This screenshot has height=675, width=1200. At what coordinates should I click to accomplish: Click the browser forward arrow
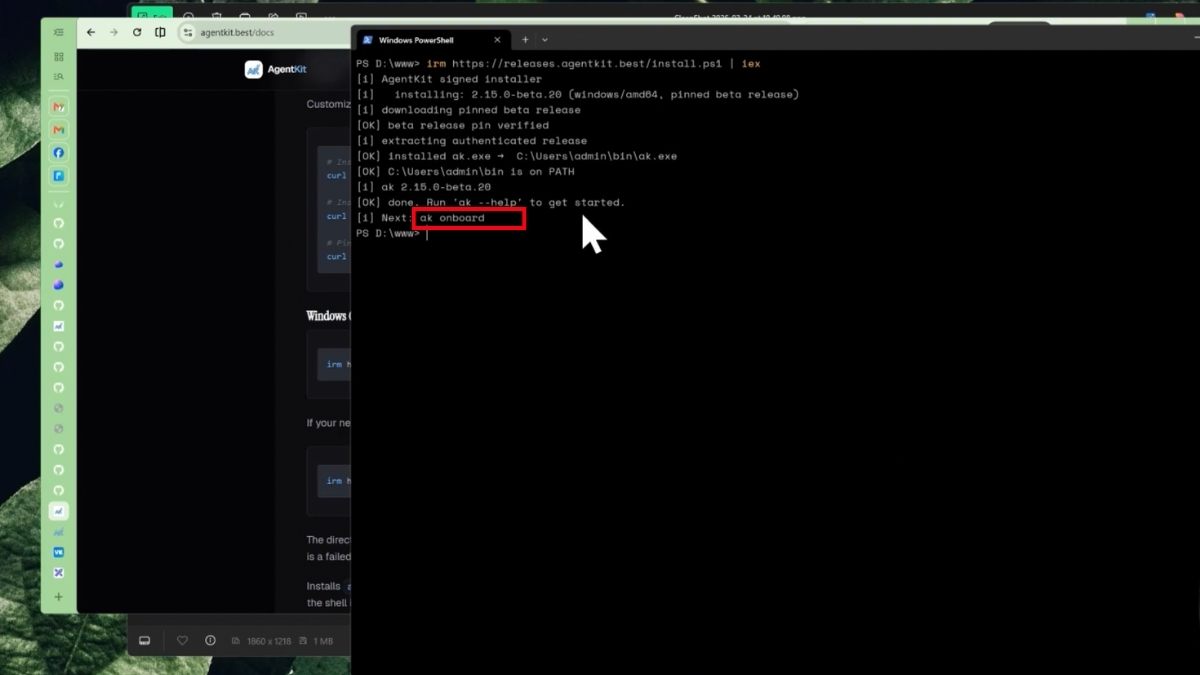coord(113,32)
